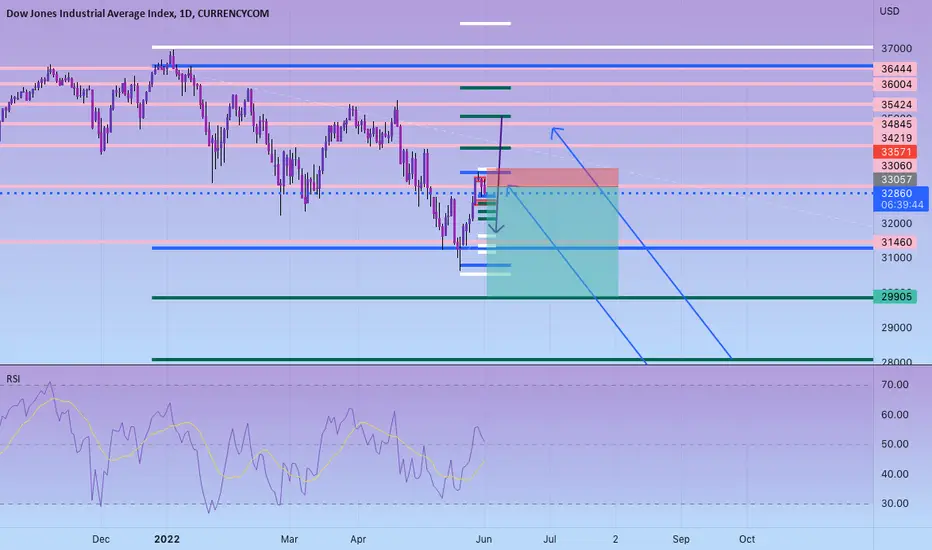
Task: Click the USD currency label
Action: pyautogui.click(x=889, y=11)
